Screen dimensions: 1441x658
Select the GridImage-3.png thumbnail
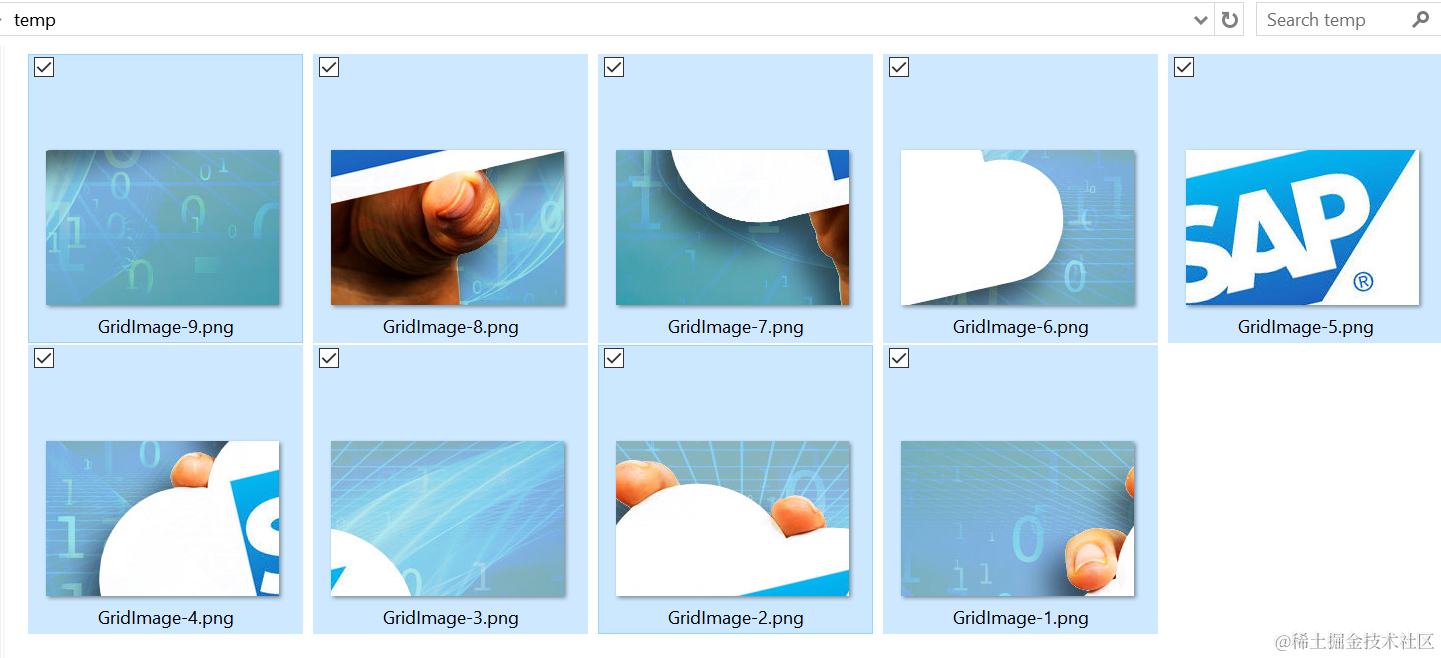447,518
